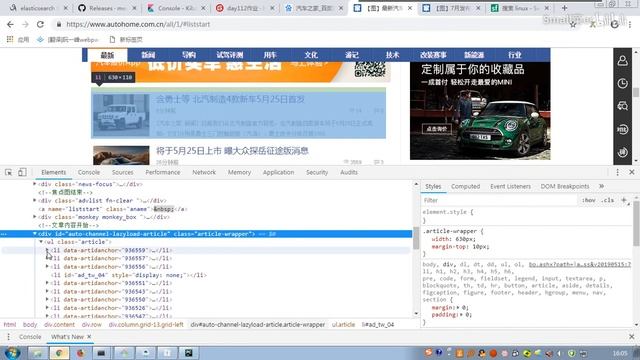Viewport: 640px width, 360px height.
Task: Switch to the Computed styles tab
Action: point(465,186)
